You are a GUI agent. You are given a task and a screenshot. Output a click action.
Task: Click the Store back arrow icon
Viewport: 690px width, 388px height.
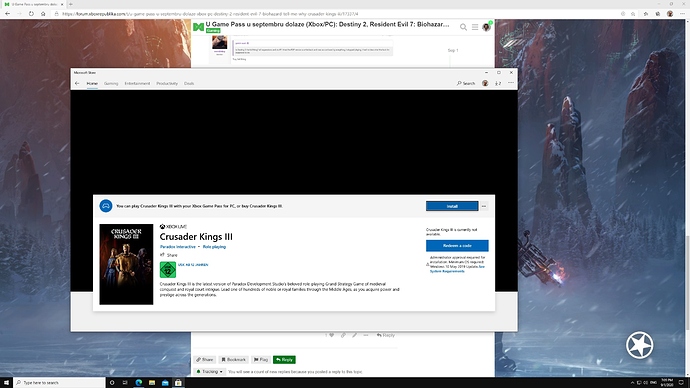(x=77, y=83)
